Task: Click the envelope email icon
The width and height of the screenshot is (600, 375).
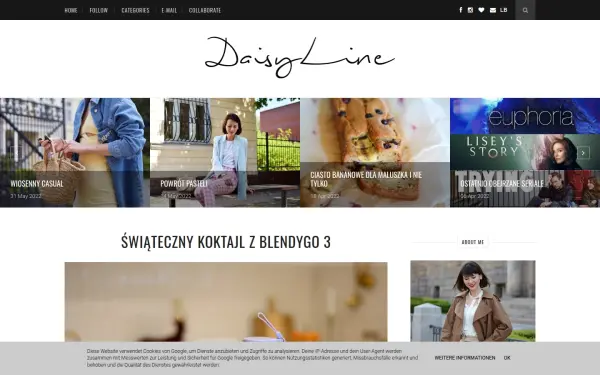Action: tap(493, 10)
